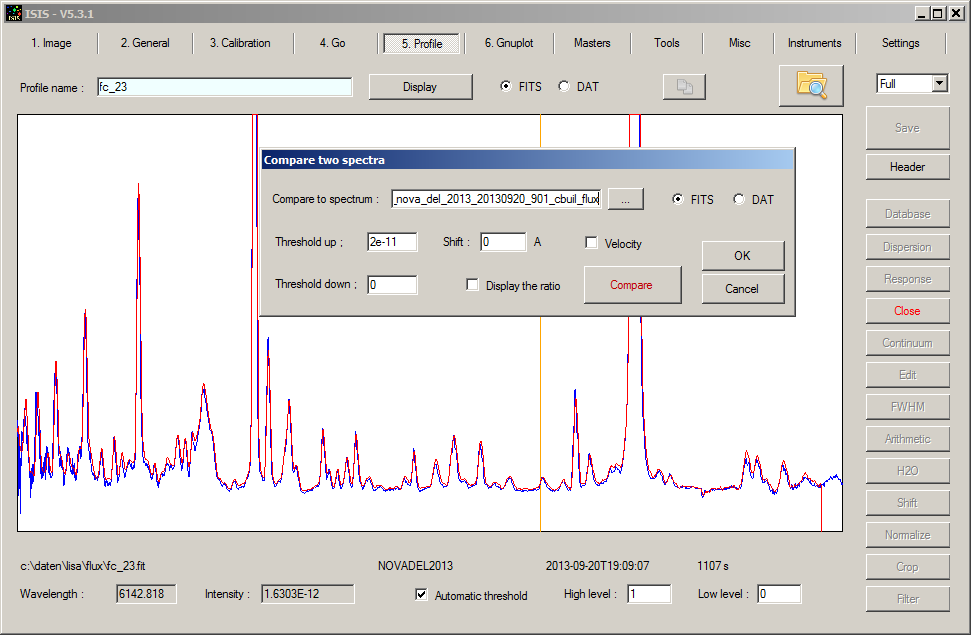Open the Masters tab
The image size is (971, 635).
tap(592, 43)
